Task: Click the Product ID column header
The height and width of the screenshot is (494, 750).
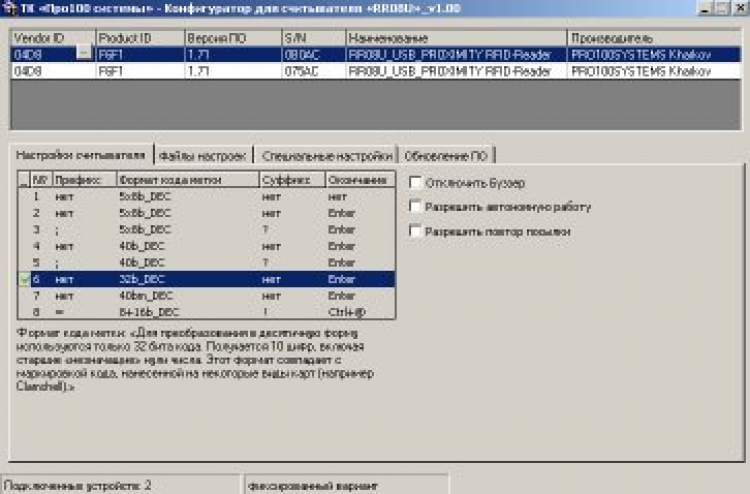Action: [140, 38]
